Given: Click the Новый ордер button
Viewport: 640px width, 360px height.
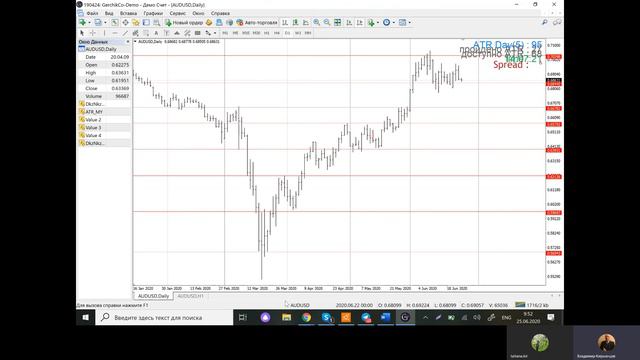Looking at the screenshot, I should [x=184, y=22].
